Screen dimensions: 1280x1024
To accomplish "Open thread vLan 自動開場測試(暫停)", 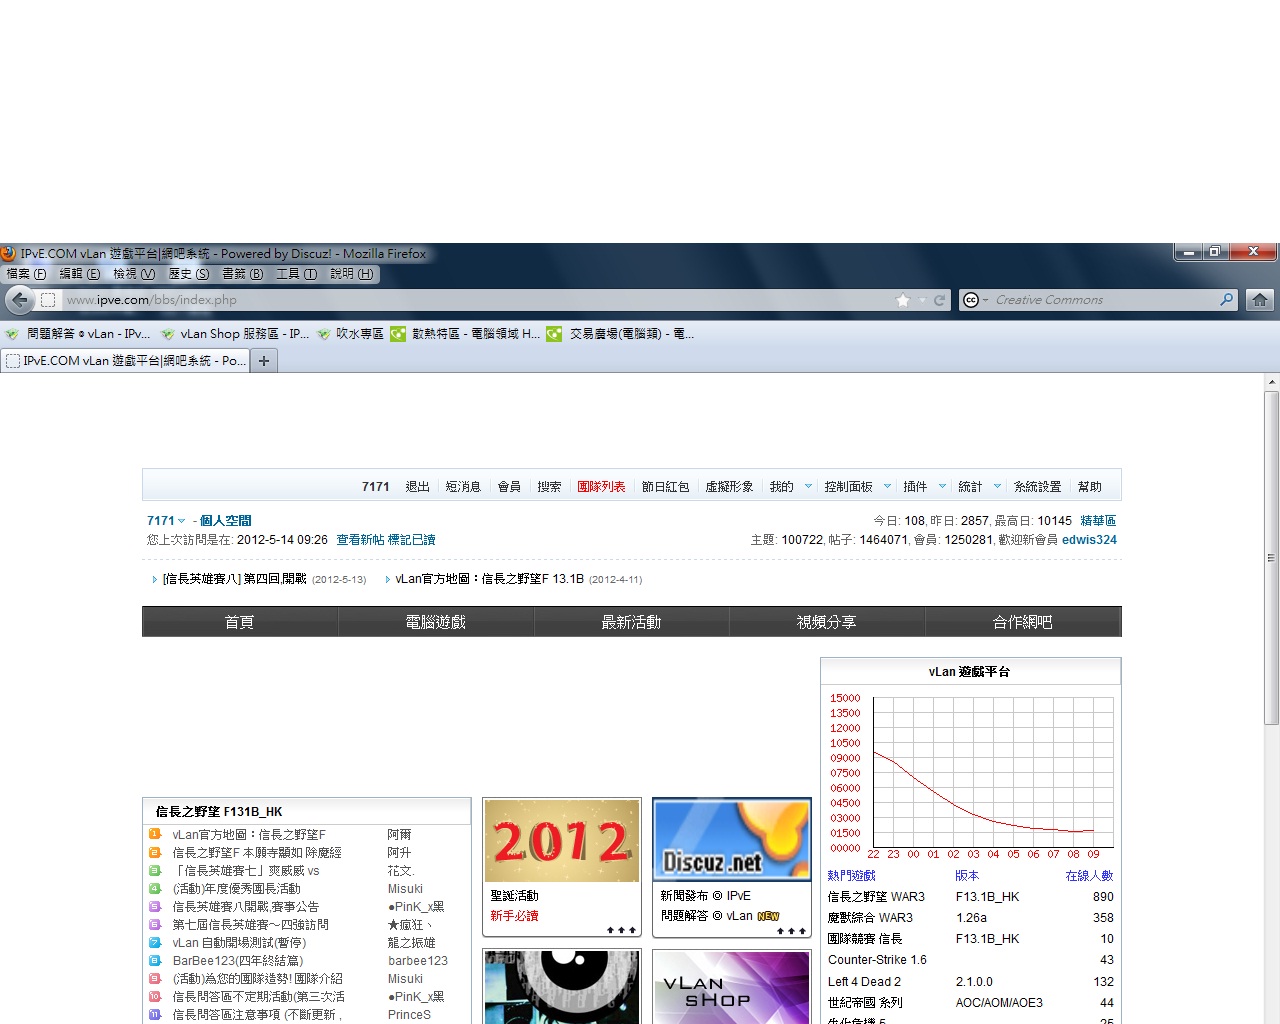I will tap(239, 943).
